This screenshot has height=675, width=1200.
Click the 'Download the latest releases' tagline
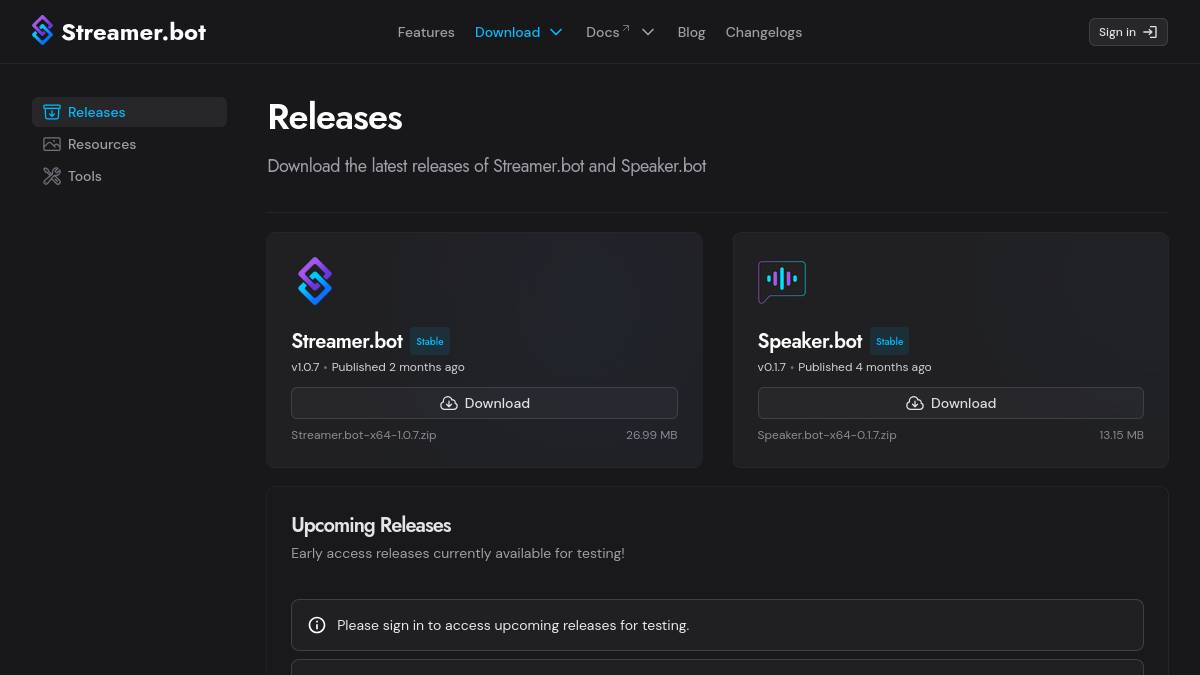pyautogui.click(x=487, y=166)
